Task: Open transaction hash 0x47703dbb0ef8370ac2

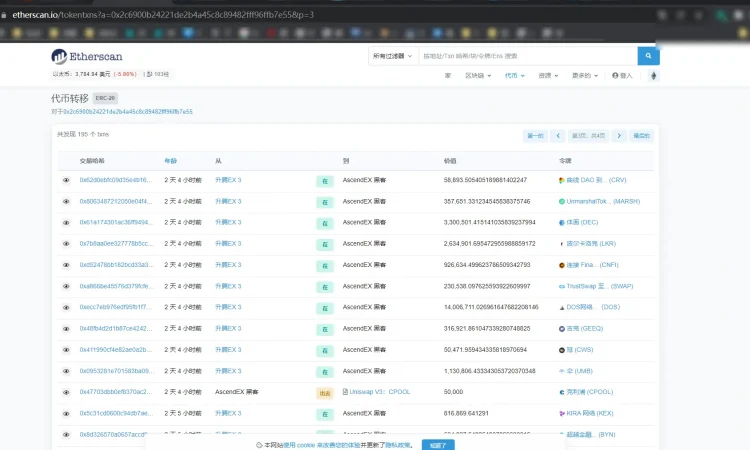Action: [x=116, y=392]
